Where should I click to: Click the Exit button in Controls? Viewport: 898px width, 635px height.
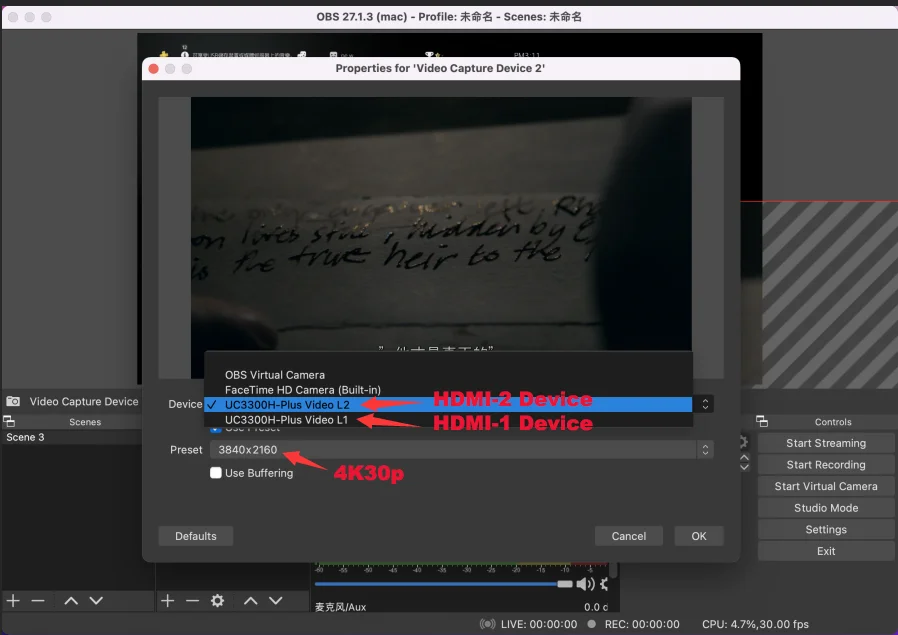826,551
